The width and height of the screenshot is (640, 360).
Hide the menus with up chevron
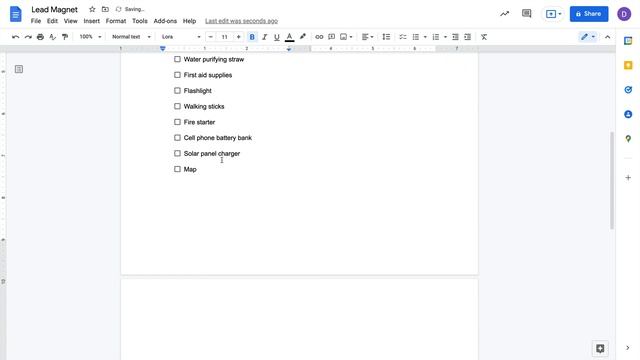coord(607,37)
